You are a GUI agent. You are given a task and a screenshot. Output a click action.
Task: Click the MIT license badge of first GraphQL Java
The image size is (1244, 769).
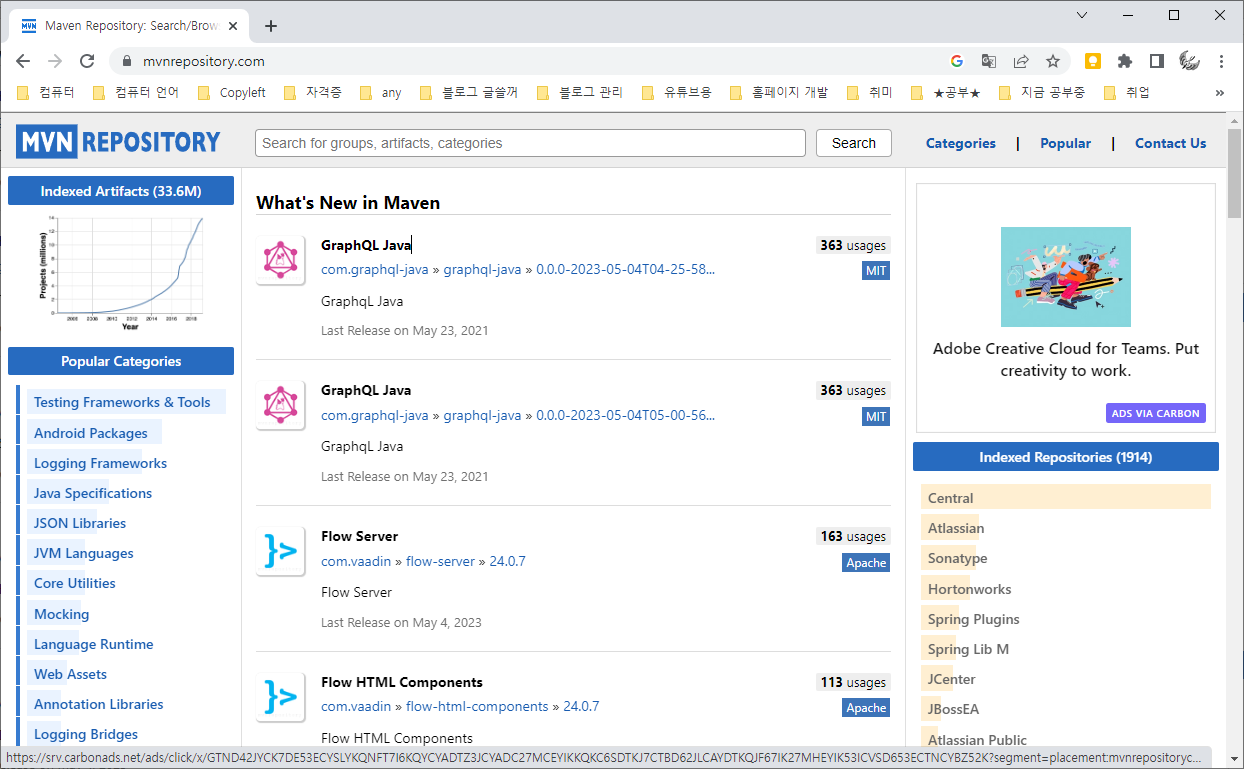click(x=876, y=271)
